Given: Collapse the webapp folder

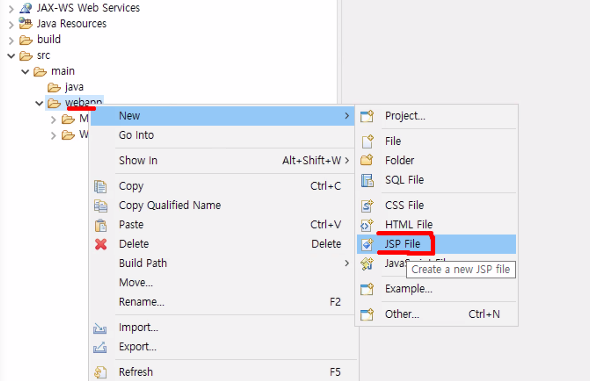Looking at the screenshot, I should pyautogui.click(x=39, y=103).
